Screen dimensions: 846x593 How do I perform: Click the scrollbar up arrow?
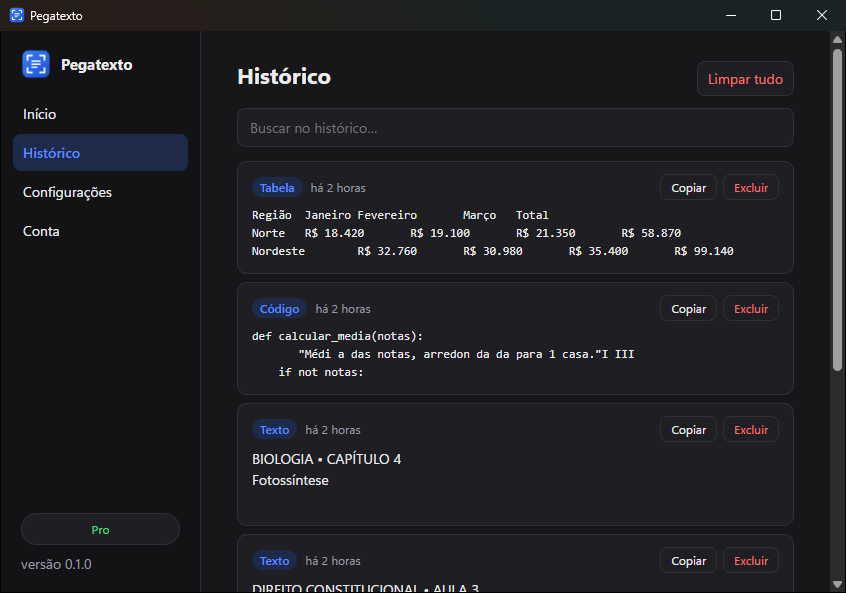pos(837,39)
